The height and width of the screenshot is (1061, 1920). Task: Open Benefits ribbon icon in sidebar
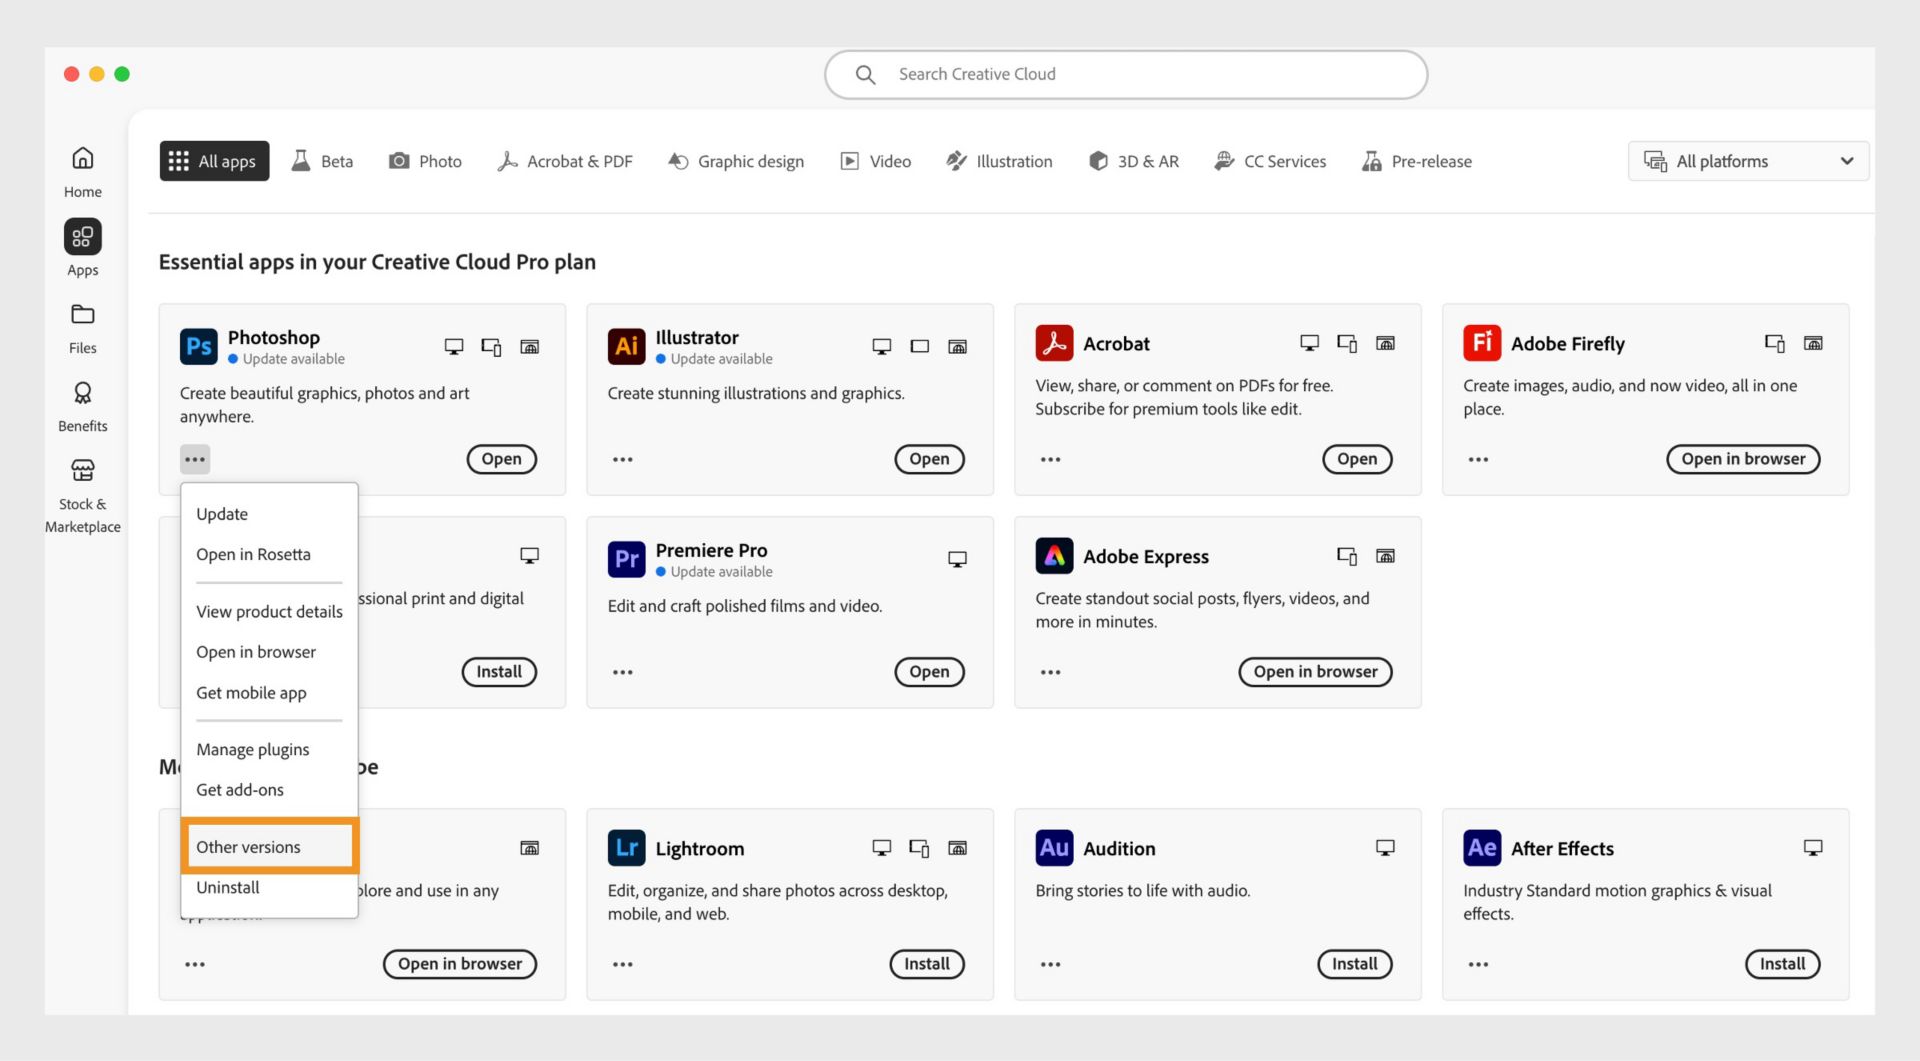[83, 393]
